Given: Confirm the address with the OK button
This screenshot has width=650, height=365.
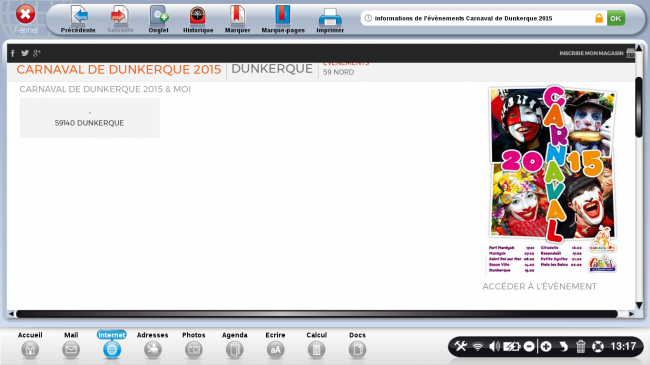Looking at the screenshot, I should [x=616, y=18].
